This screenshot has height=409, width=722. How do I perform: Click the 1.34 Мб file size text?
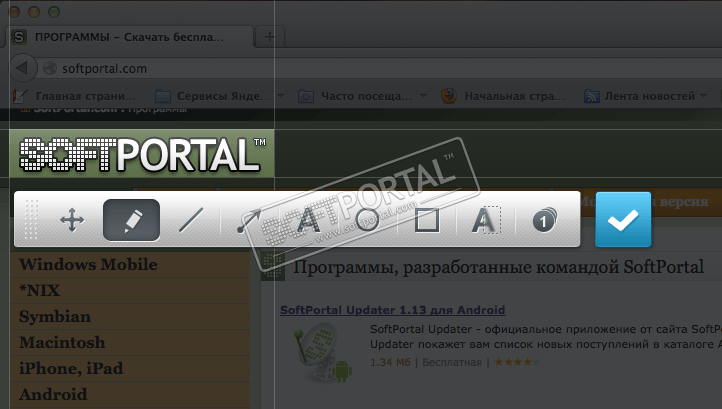(x=390, y=362)
